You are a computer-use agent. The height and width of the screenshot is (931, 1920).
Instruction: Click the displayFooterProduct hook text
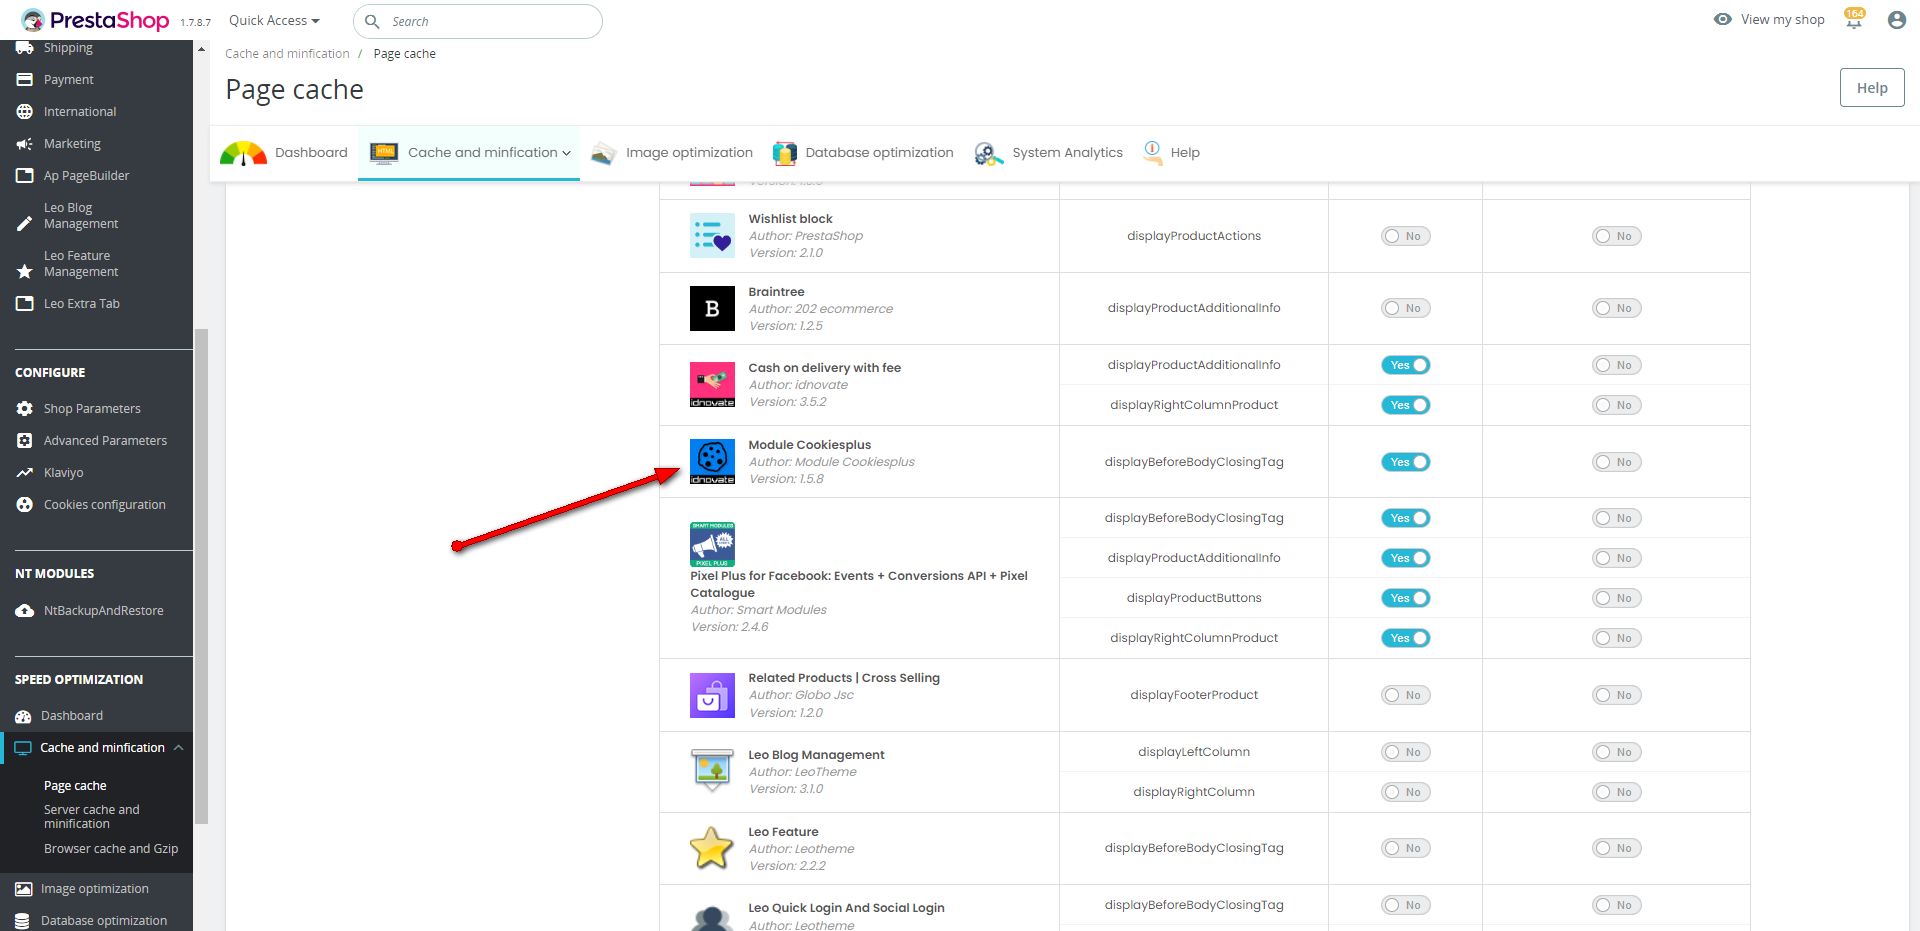point(1194,695)
